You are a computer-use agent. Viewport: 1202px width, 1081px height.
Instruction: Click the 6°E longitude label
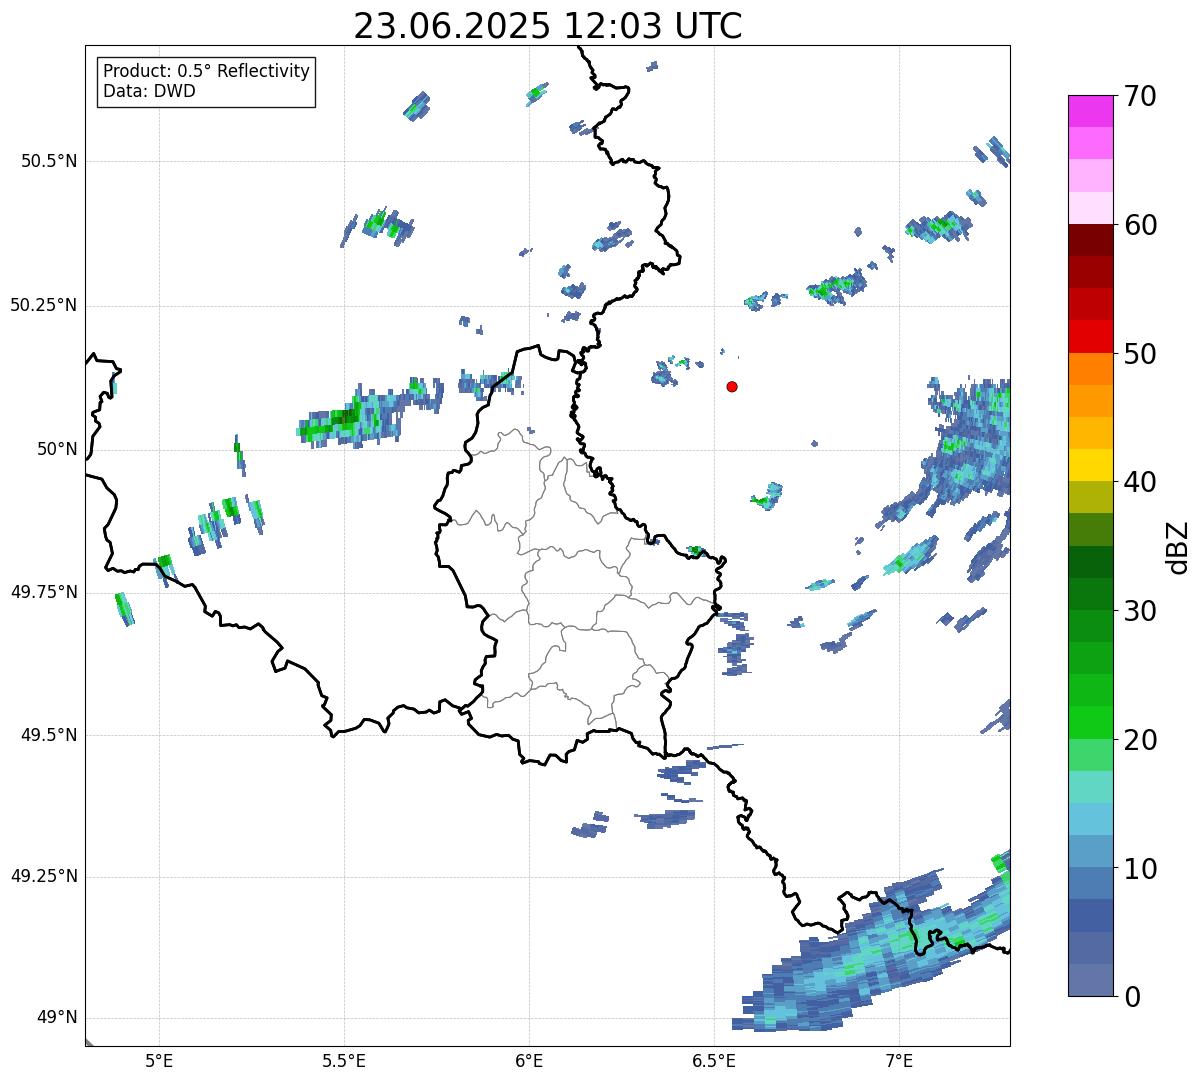(x=529, y=1060)
